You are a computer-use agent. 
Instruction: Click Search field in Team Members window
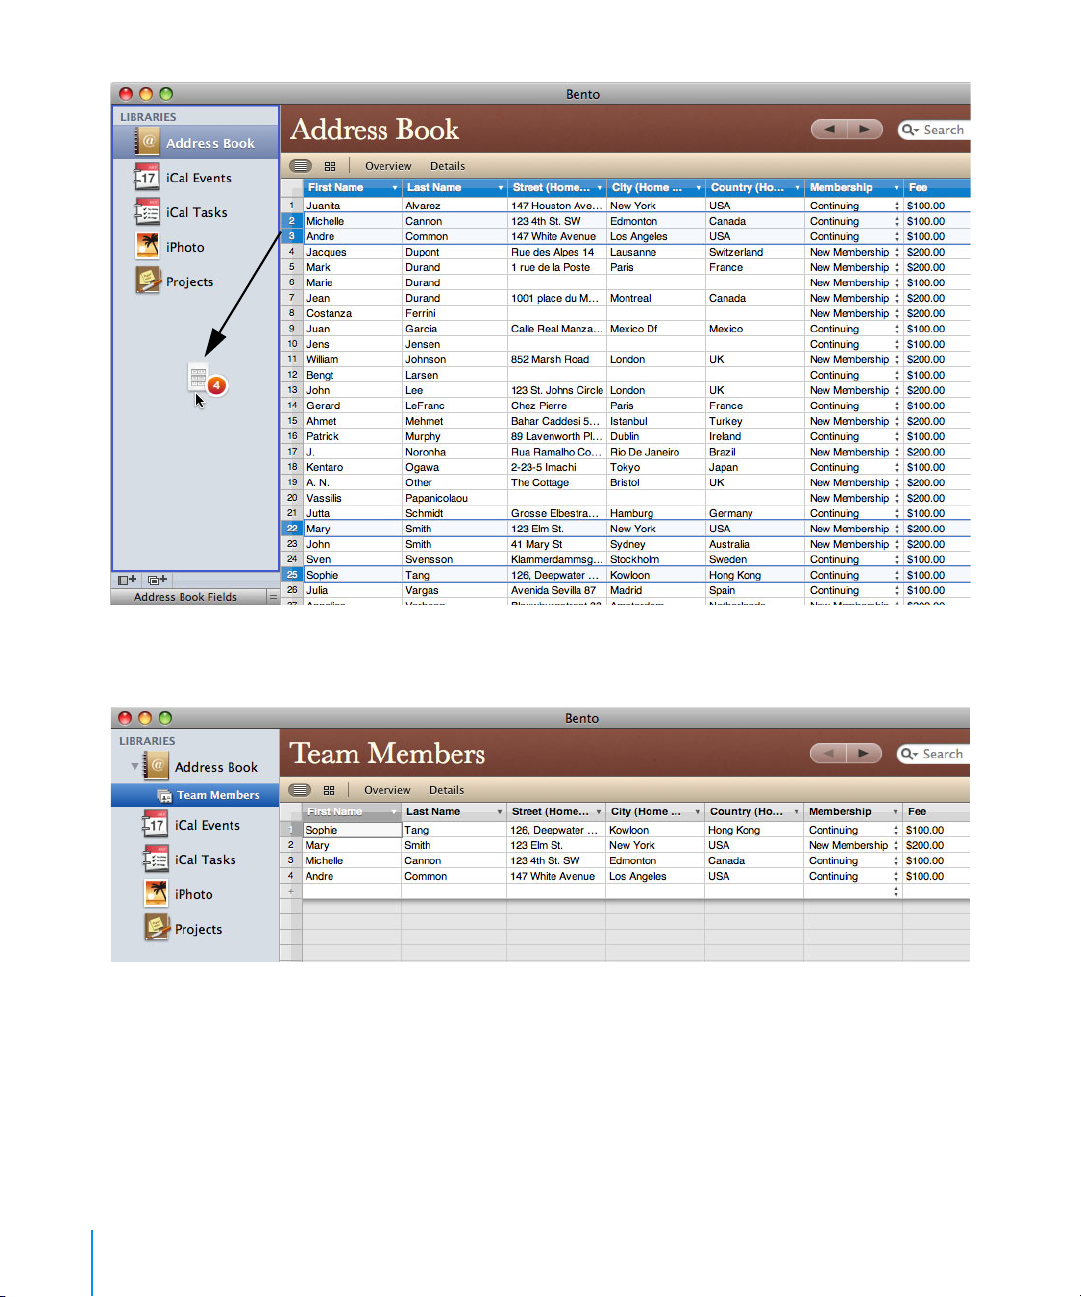(x=933, y=754)
